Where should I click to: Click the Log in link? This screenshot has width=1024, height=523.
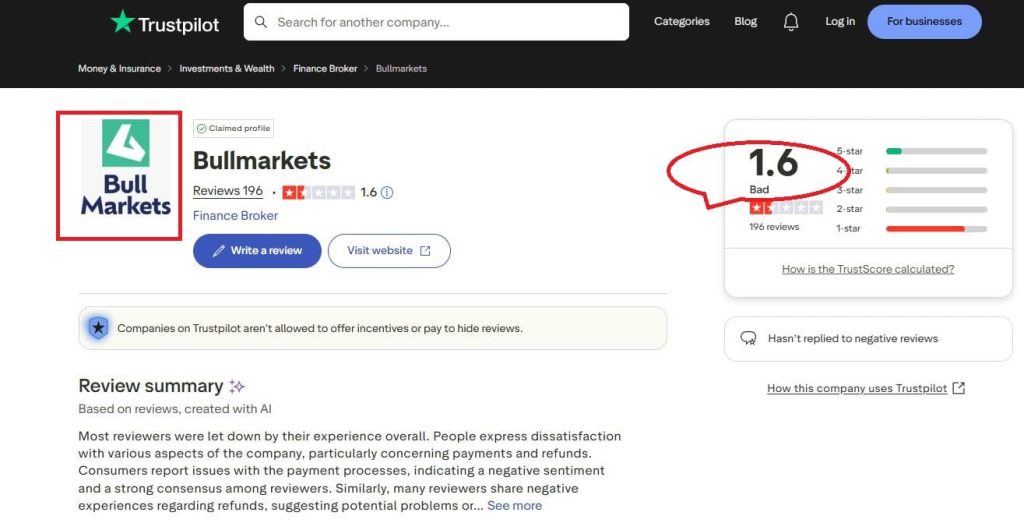[x=840, y=22]
